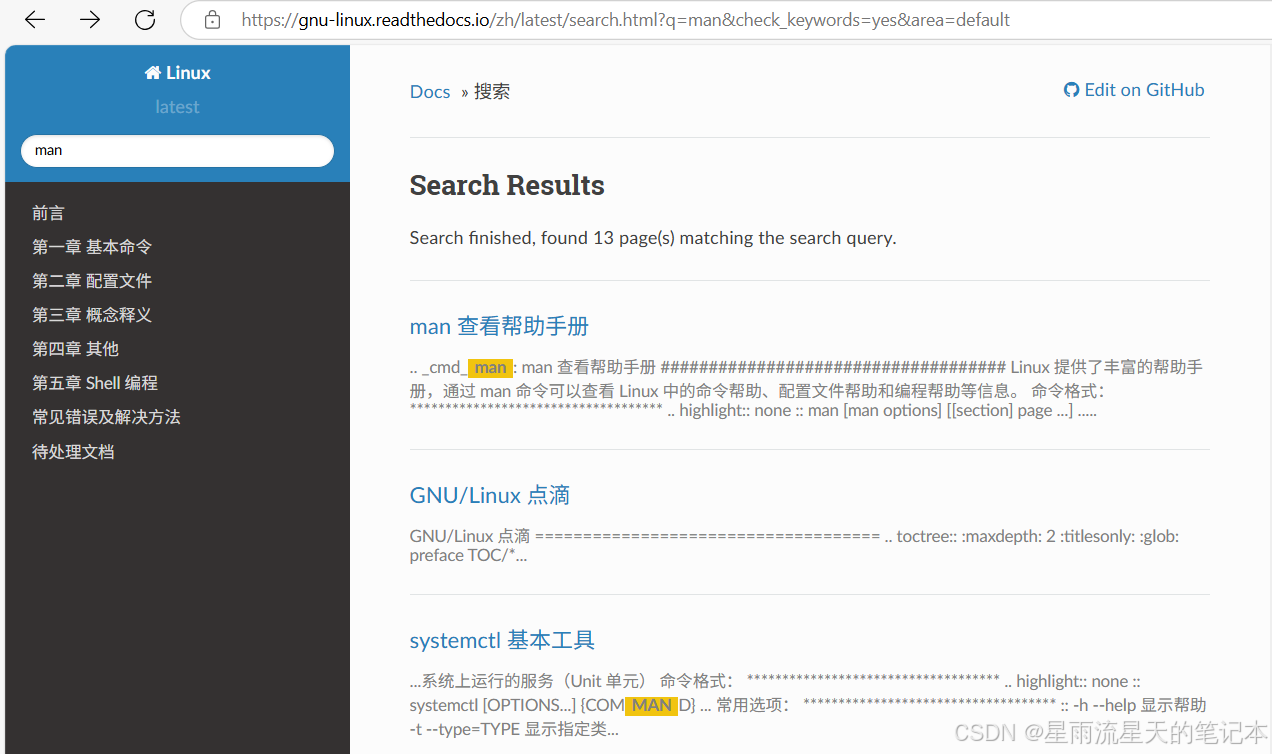Image resolution: width=1272 pixels, height=754 pixels.
Task: Click the Docs breadcrumb link
Action: pyautogui.click(x=430, y=91)
